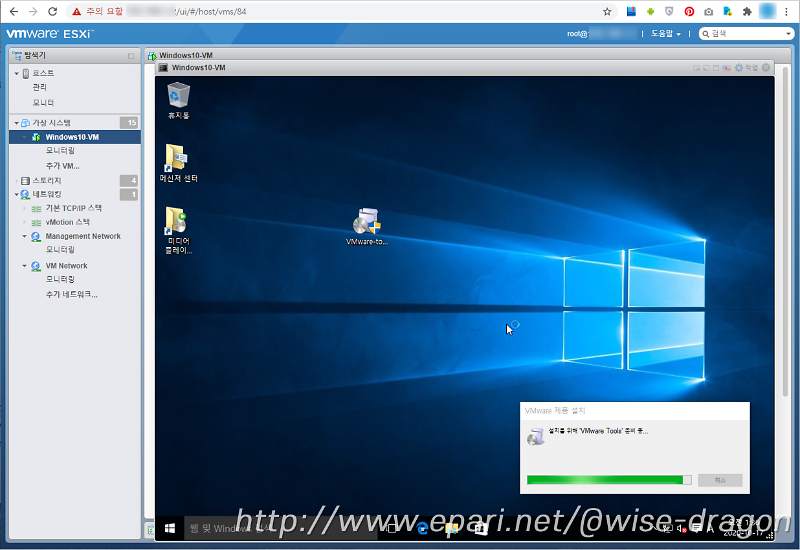Click the blue floppy-disk extension icon
Viewport: 800px width, 550px height.
[x=631, y=11]
